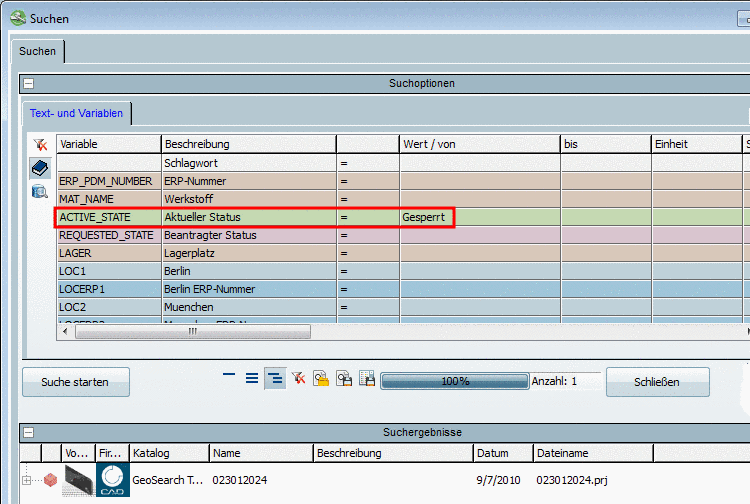750x504 pixels.
Task: Collapse the Suchergebnisse section
Action: 29,433
